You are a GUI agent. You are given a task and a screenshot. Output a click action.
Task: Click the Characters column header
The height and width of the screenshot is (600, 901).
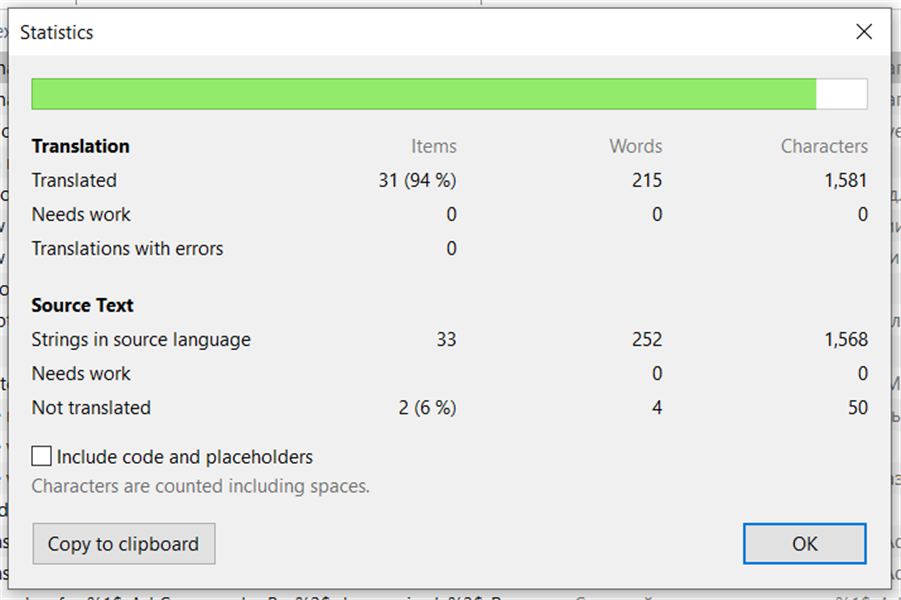pyautogui.click(x=824, y=147)
